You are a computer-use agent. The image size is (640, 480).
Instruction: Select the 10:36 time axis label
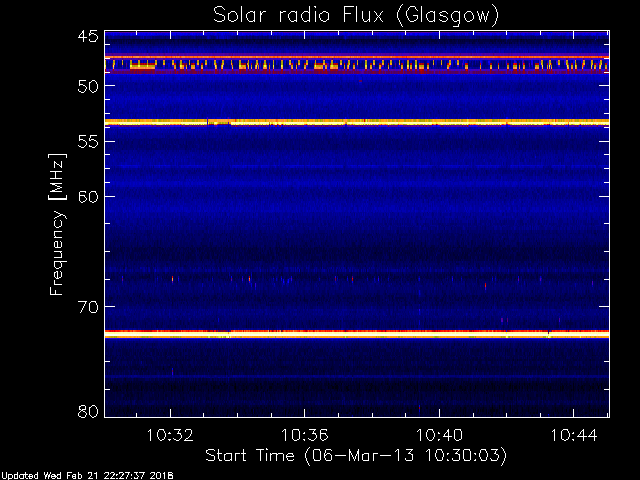(304, 436)
